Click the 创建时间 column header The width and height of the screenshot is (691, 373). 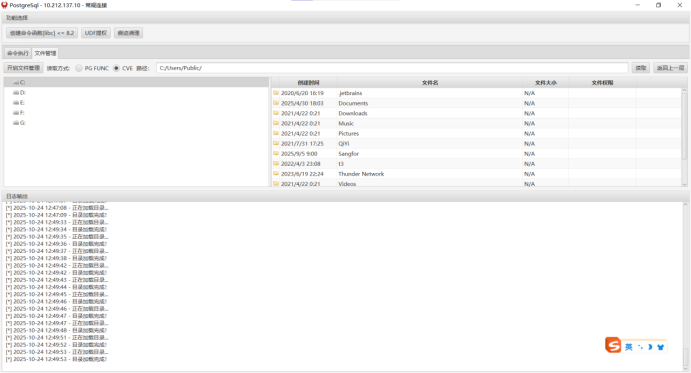pyautogui.click(x=308, y=82)
